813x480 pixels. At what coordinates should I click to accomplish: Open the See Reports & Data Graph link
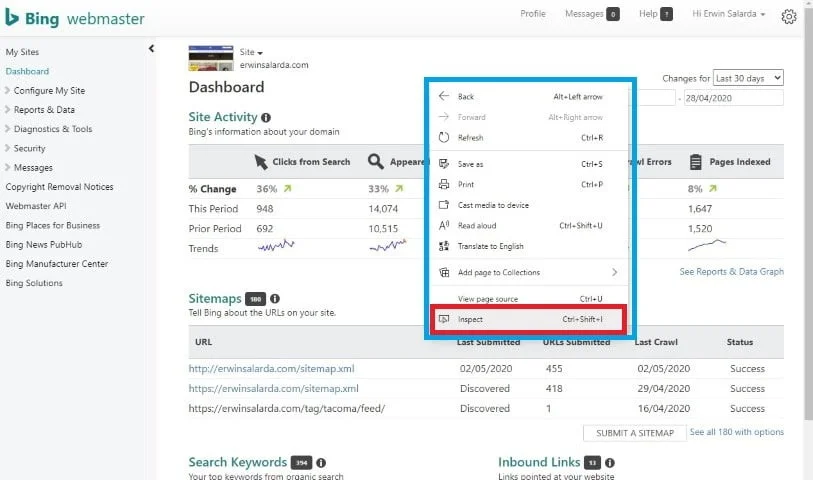tap(731, 272)
